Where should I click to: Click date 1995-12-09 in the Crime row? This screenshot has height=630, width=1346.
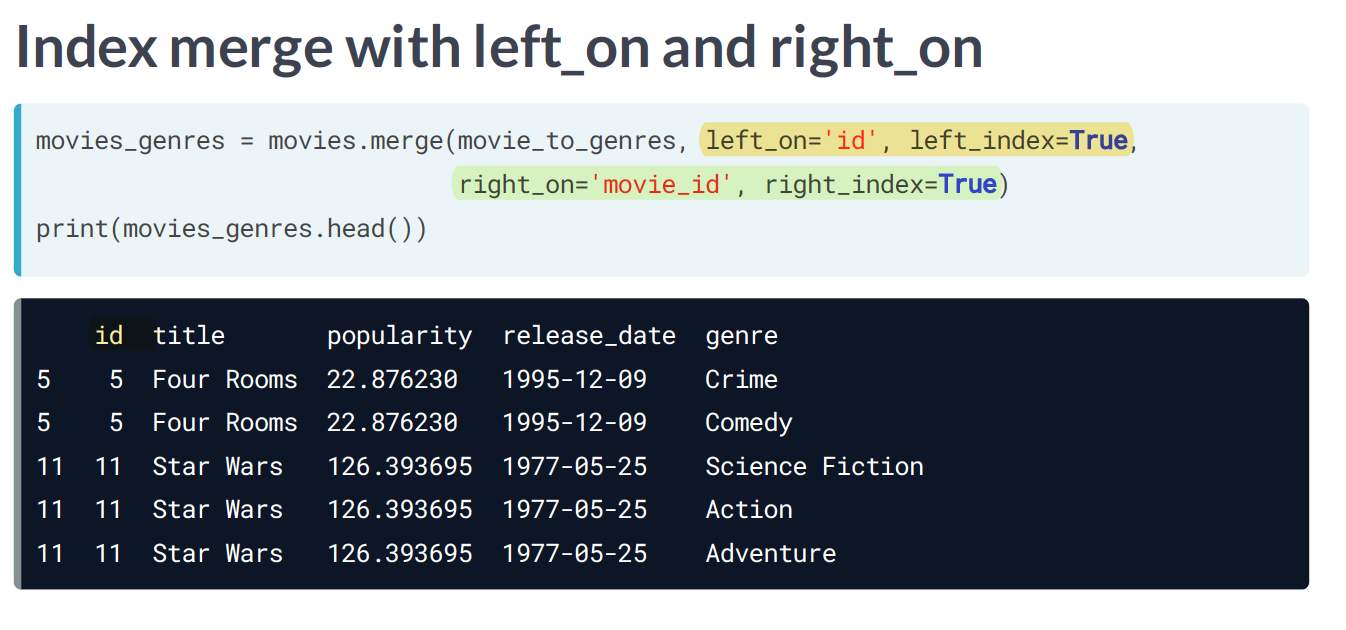coord(574,380)
